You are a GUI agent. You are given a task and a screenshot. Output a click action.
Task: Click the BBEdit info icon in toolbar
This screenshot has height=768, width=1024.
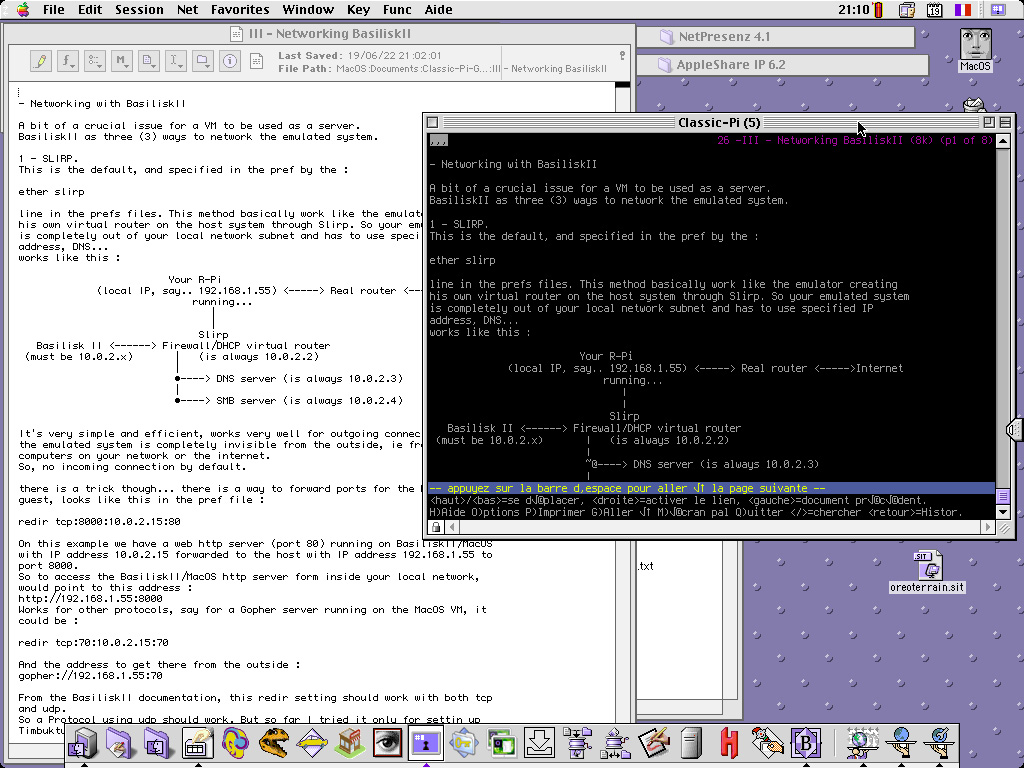pyautogui.click(x=230, y=61)
